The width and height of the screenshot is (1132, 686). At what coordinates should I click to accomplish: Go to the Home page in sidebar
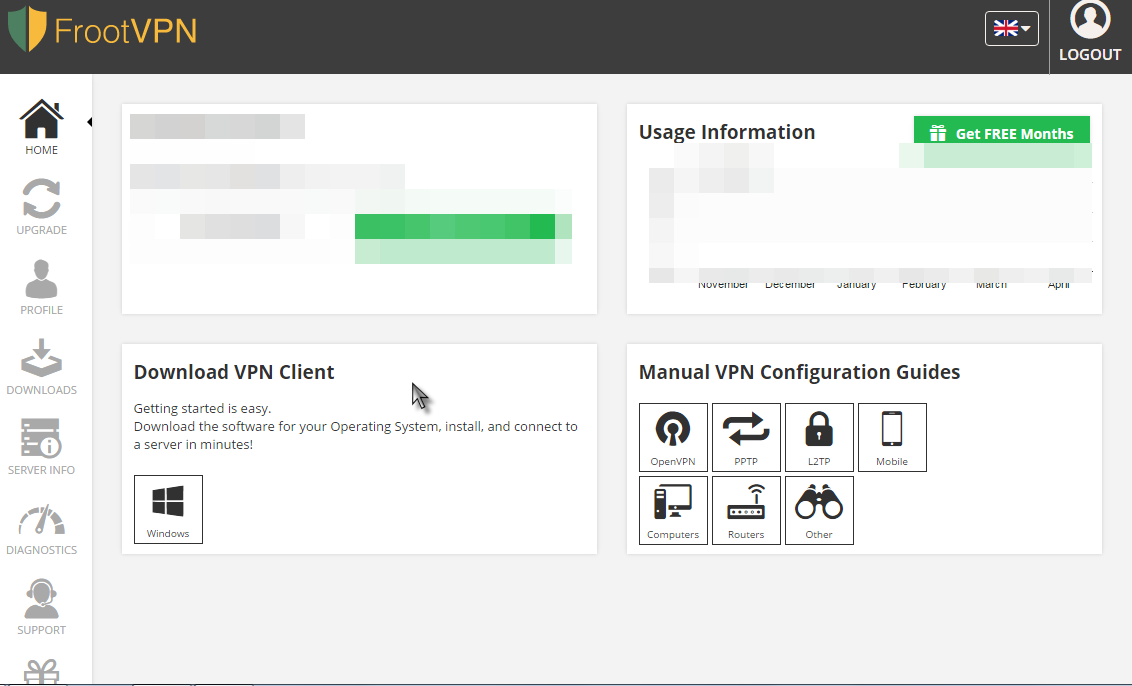point(41,128)
